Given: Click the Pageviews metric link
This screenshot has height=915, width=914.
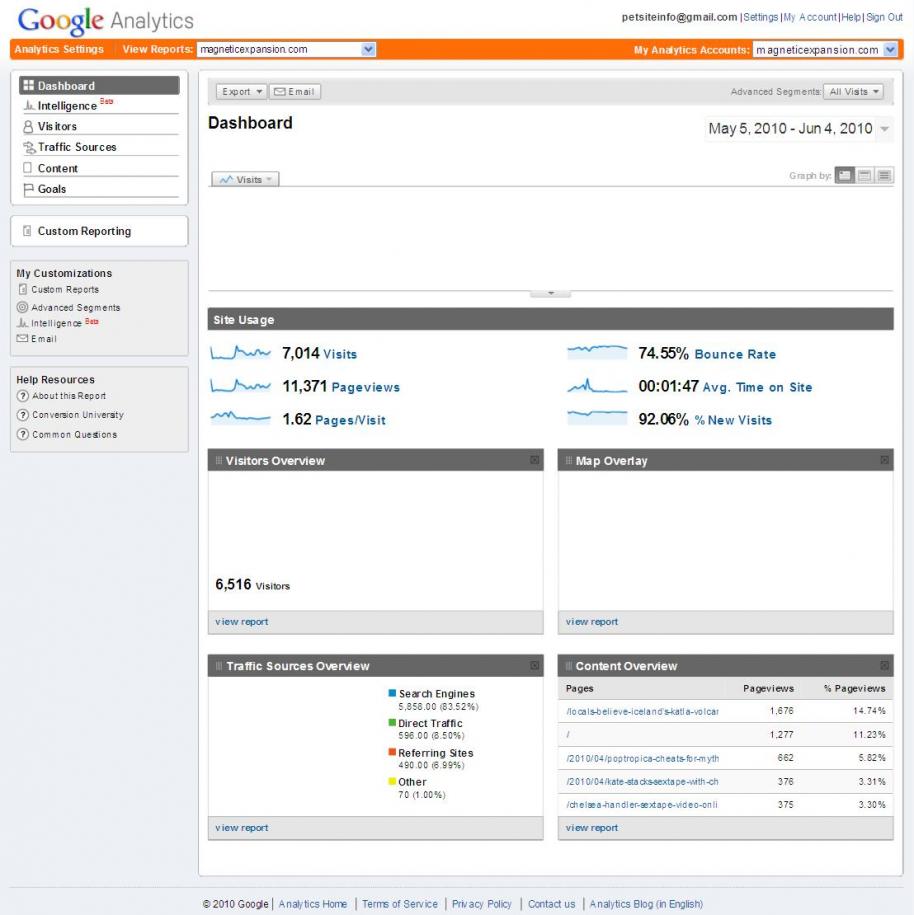Looking at the screenshot, I should click(365, 387).
